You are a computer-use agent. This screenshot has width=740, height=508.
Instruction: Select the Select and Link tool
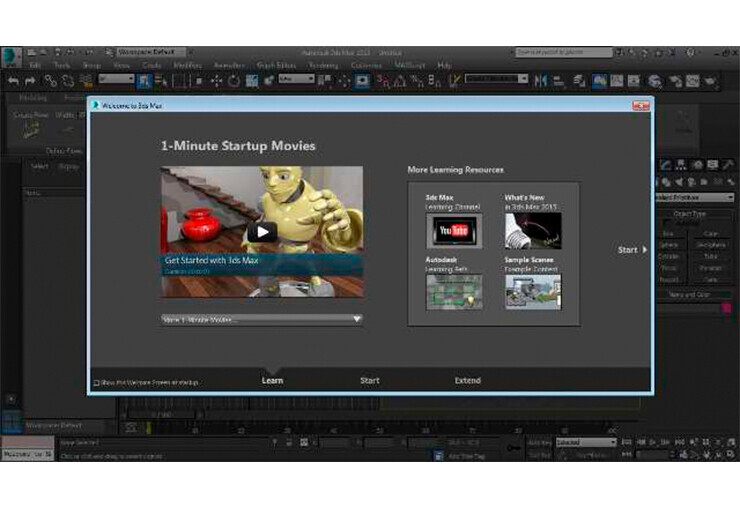(x=50, y=81)
